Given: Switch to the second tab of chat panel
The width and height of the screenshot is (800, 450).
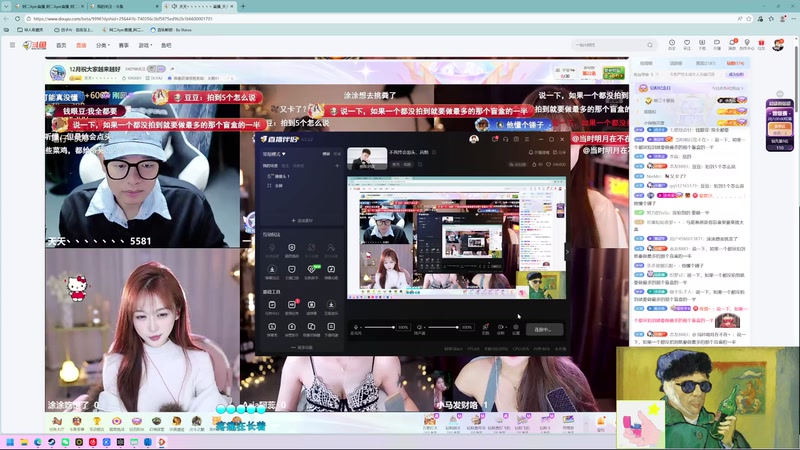Looking at the screenshot, I should (x=676, y=63).
